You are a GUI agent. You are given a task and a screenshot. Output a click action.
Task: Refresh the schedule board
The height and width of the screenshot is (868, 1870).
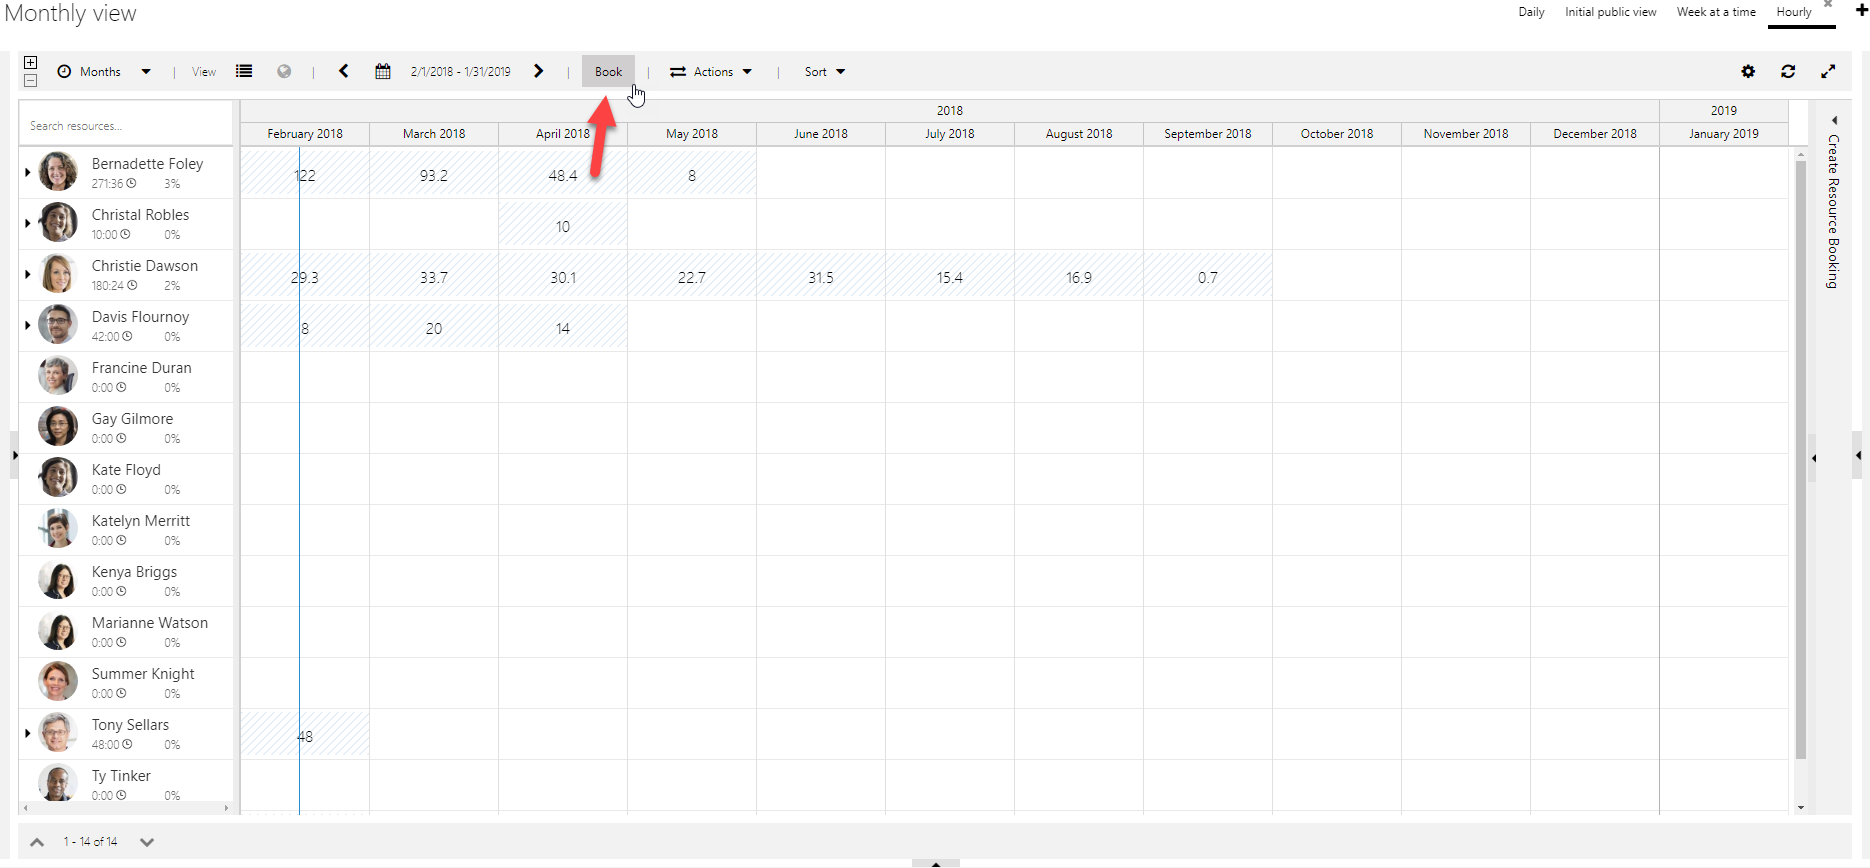pos(1788,72)
